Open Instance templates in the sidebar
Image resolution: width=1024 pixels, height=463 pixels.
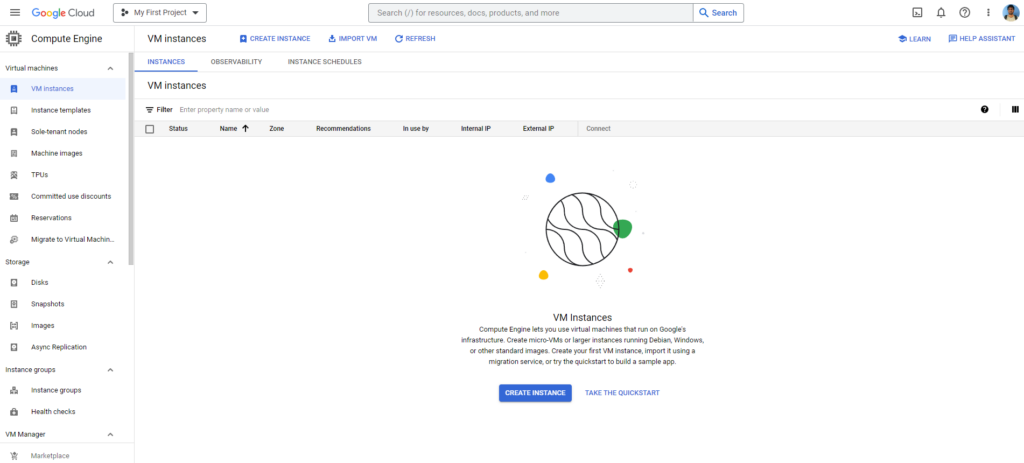coord(63,110)
